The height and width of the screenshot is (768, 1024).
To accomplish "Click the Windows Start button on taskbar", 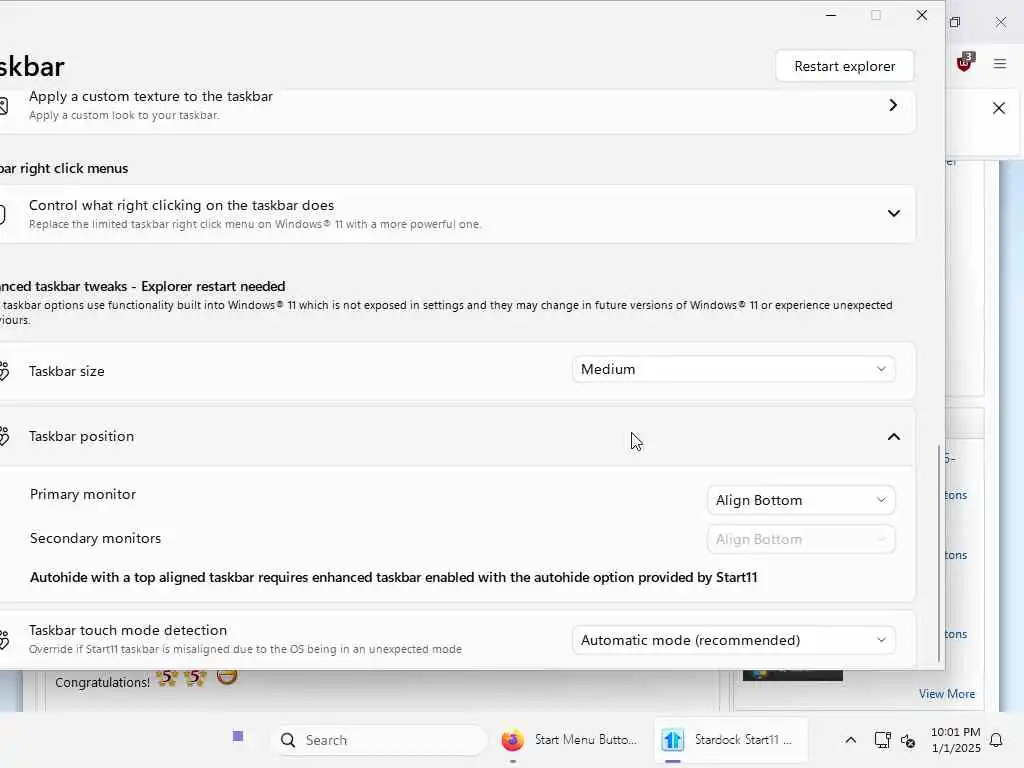I will (238, 737).
